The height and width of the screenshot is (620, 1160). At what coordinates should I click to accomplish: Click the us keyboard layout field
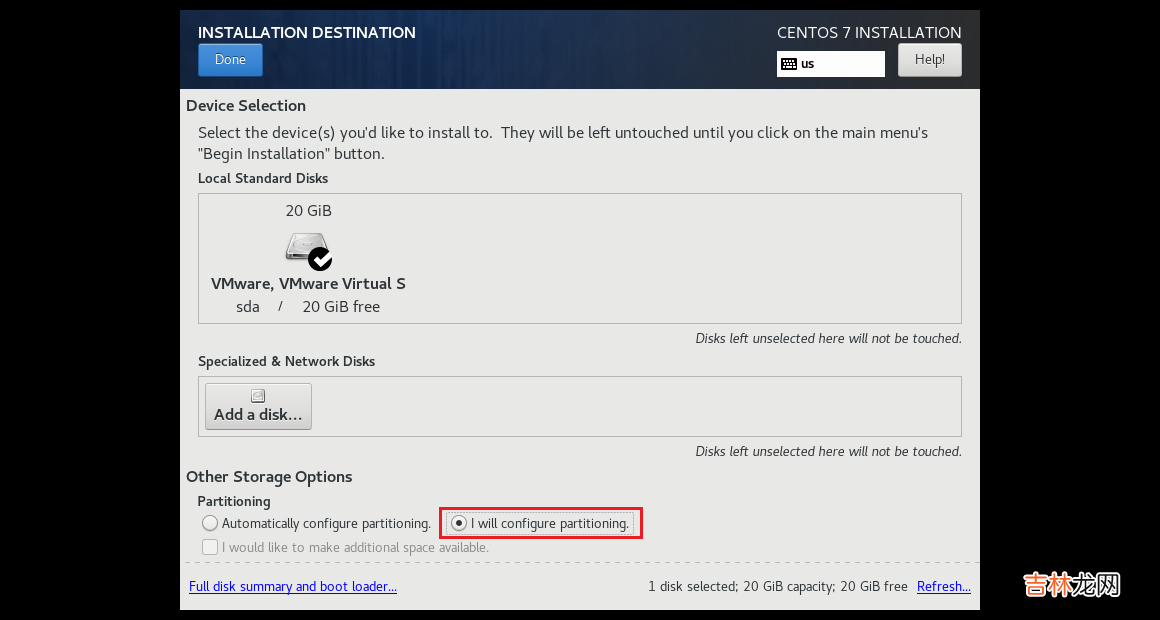pos(840,64)
